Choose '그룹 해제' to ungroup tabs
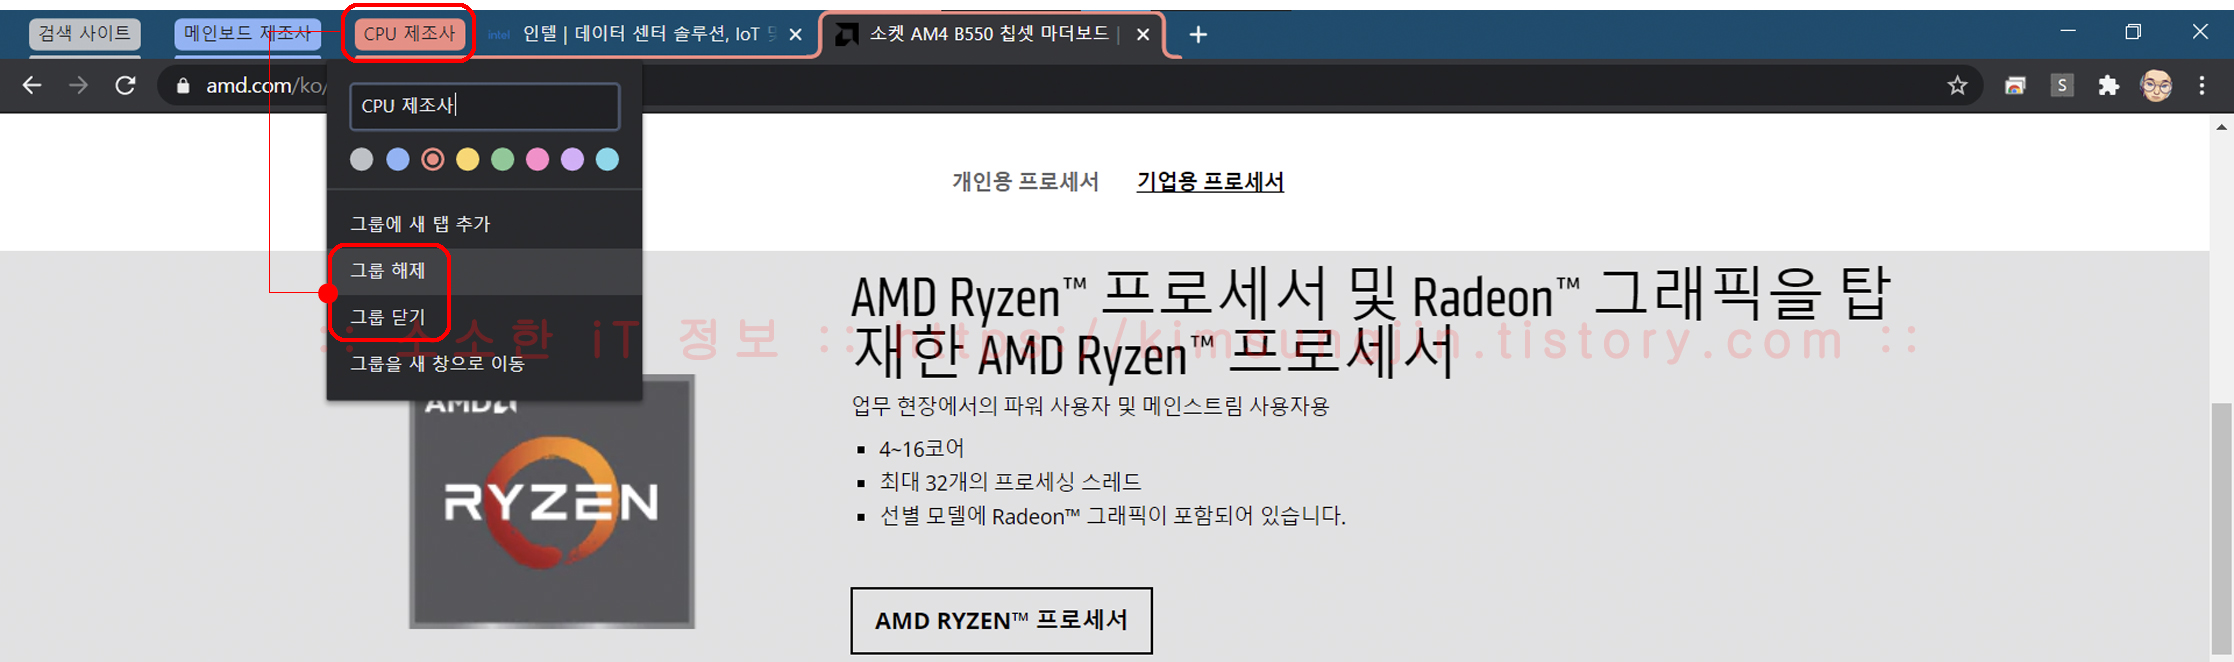 pyautogui.click(x=485, y=271)
